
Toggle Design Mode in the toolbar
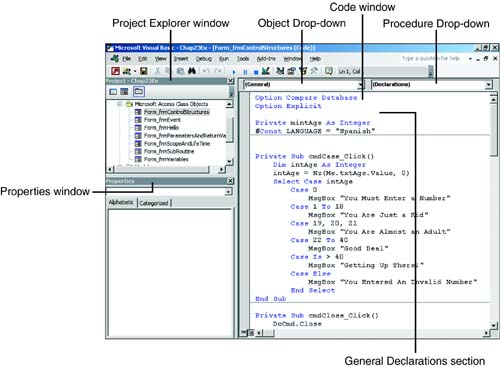pyautogui.click(x=266, y=71)
